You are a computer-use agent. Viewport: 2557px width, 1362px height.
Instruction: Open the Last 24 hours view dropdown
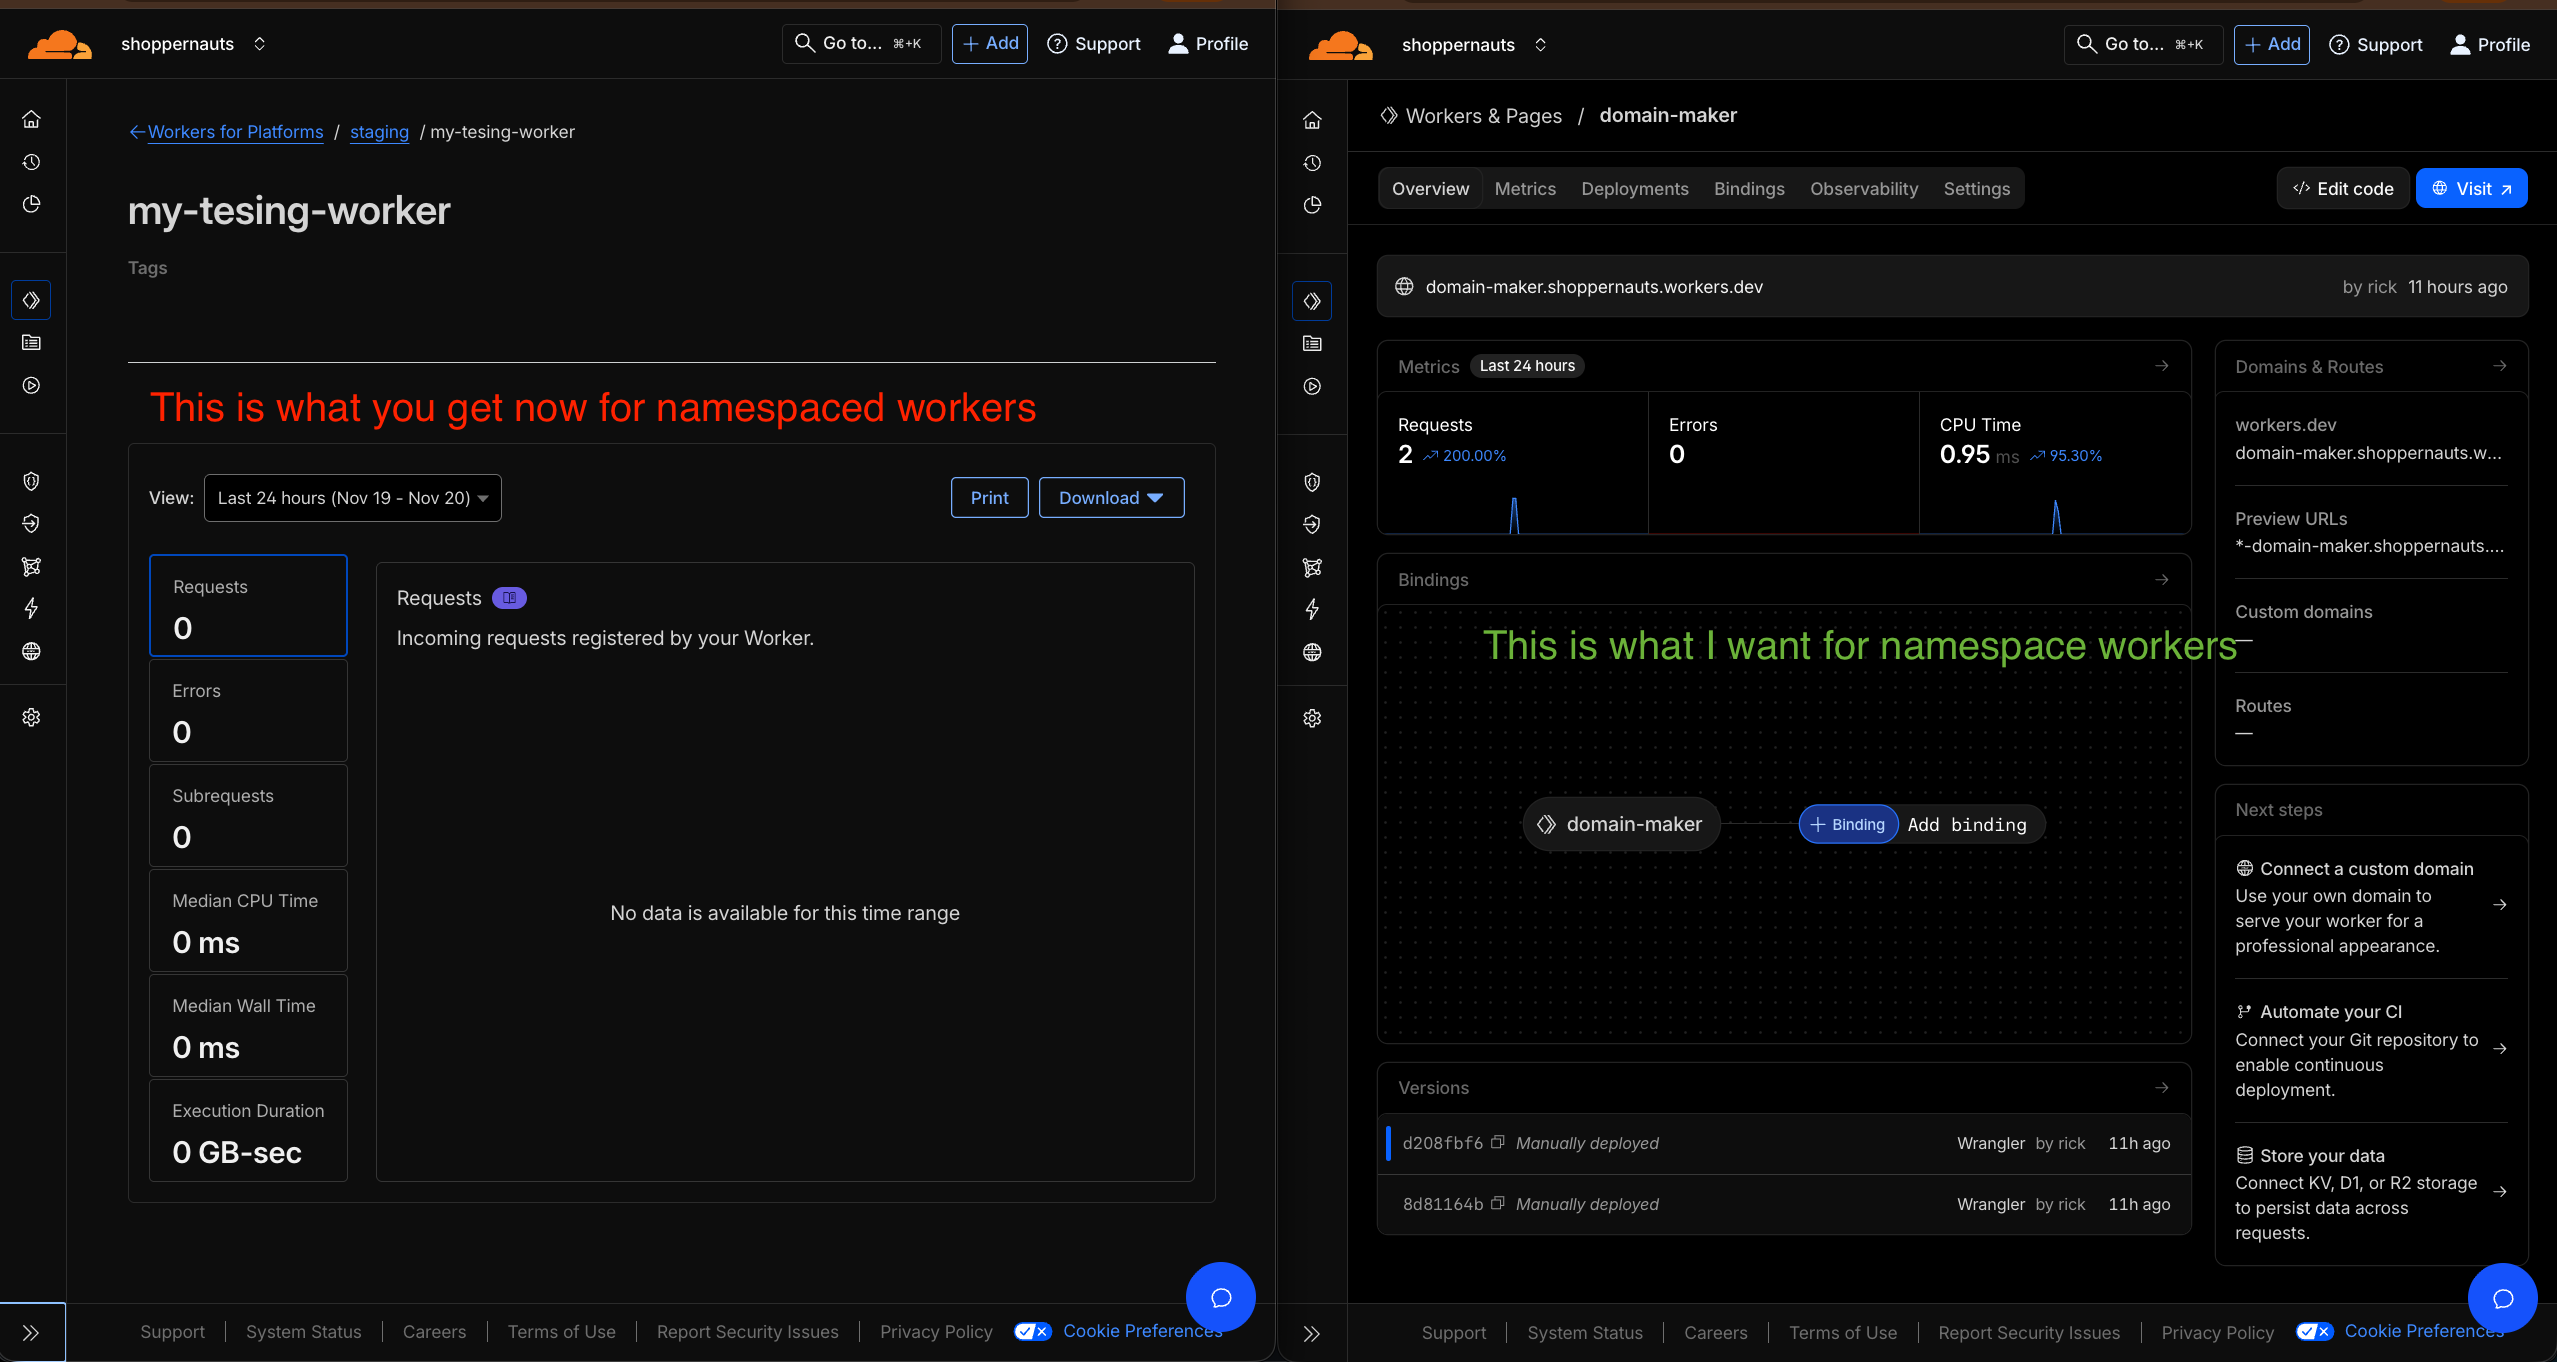tap(352, 498)
